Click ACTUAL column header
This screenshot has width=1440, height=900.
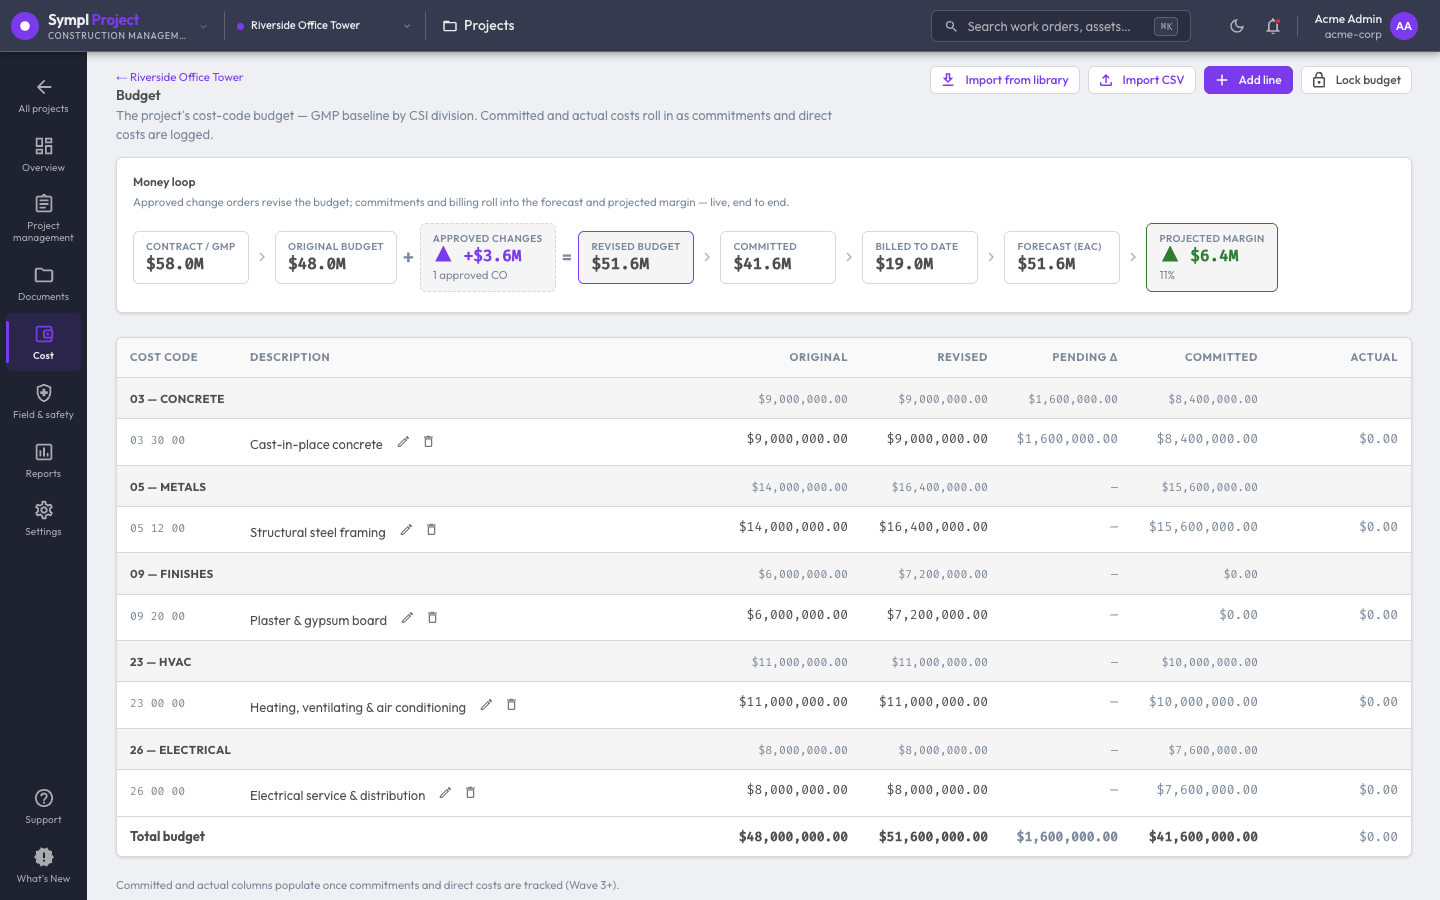pyautogui.click(x=1374, y=357)
